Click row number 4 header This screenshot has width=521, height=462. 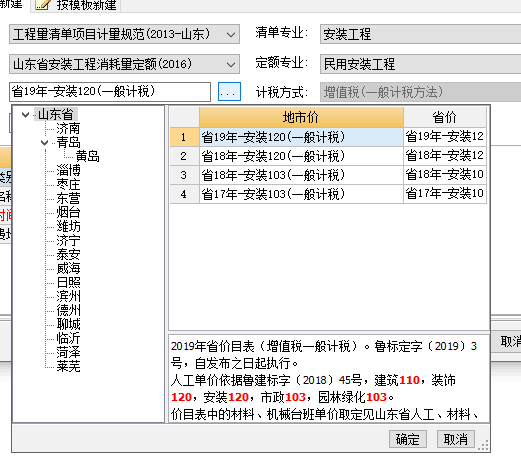(x=184, y=194)
